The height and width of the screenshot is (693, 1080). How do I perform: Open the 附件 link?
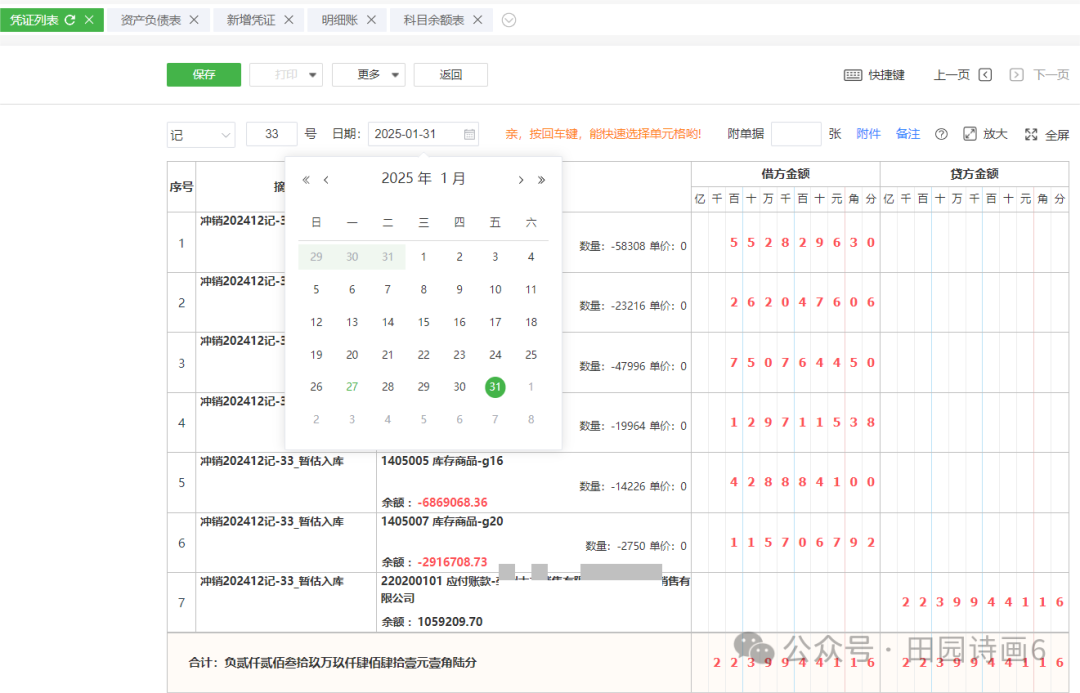tap(868, 134)
